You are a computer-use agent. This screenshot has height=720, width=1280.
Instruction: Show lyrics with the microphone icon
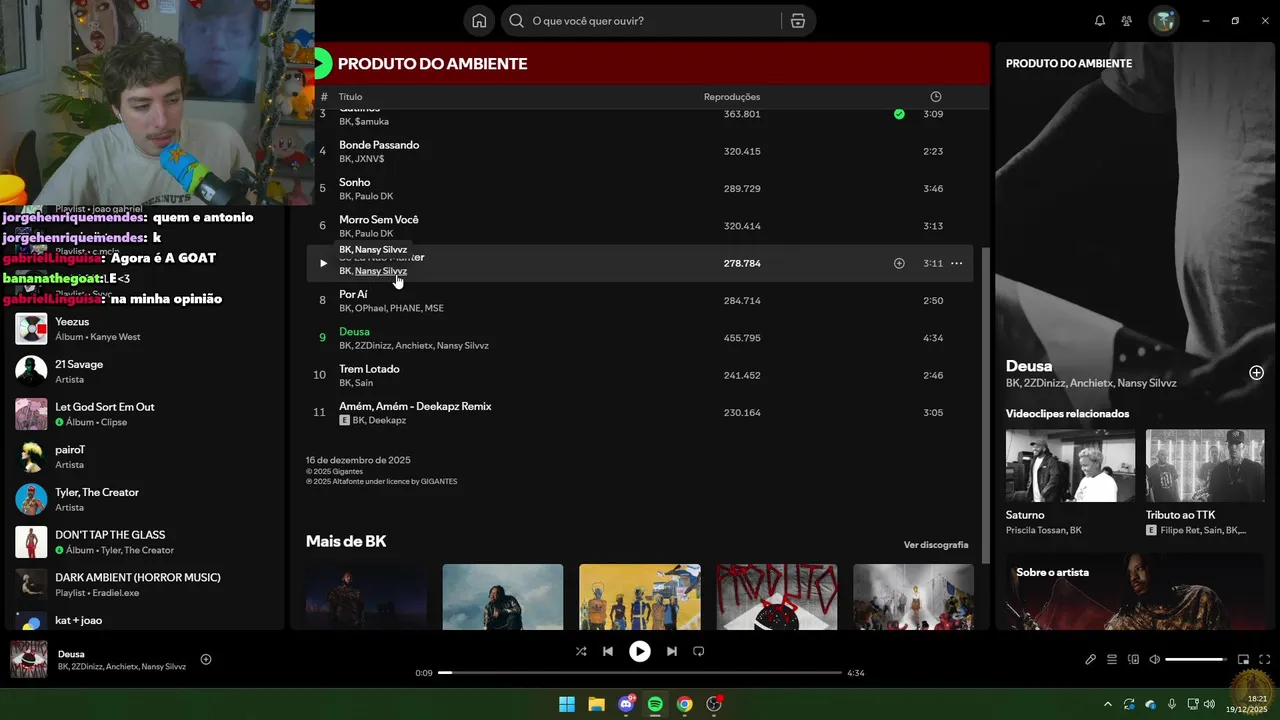point(1091,659)
